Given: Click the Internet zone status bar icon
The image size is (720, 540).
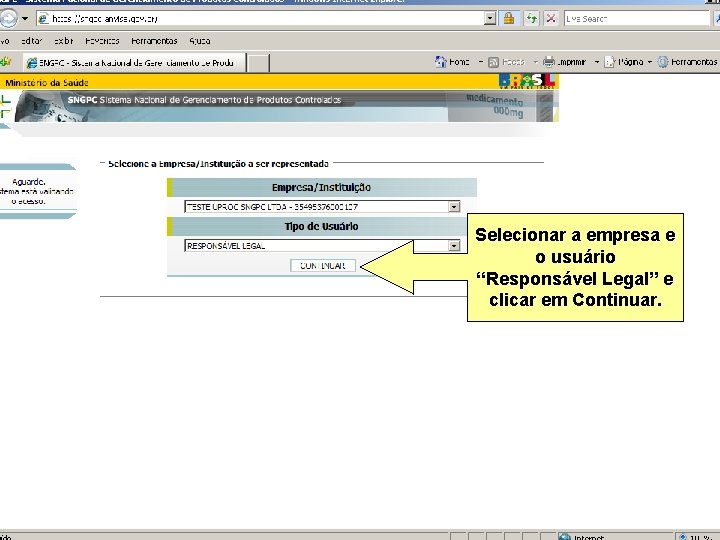Looking at the screenshot, I should 565,536.
